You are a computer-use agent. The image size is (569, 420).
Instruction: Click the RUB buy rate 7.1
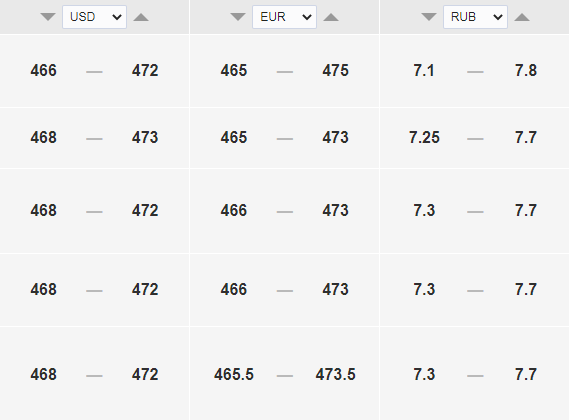point(424,70)
